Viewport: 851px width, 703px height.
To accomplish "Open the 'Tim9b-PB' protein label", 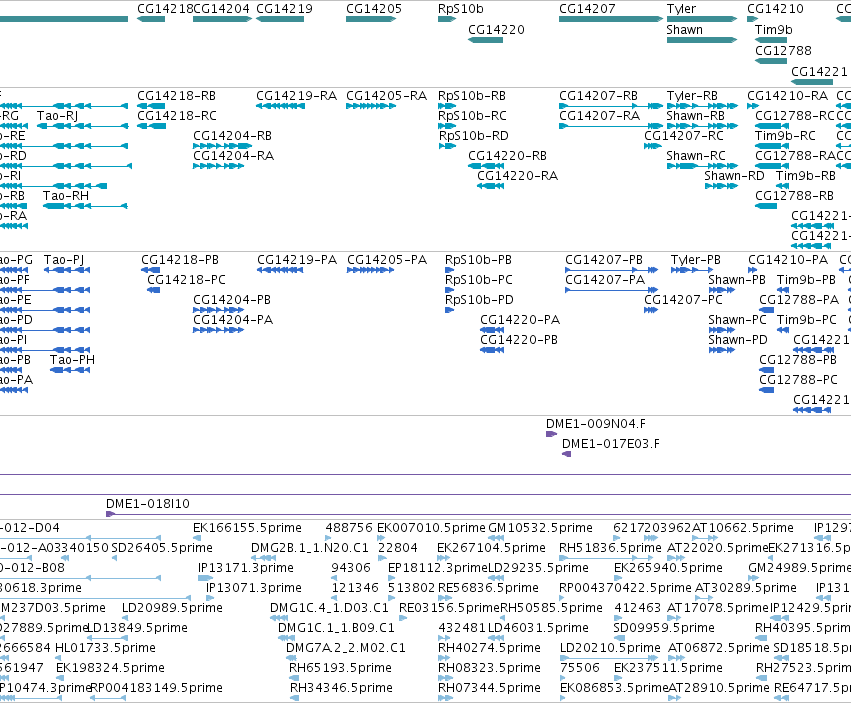I will [806, 280].
